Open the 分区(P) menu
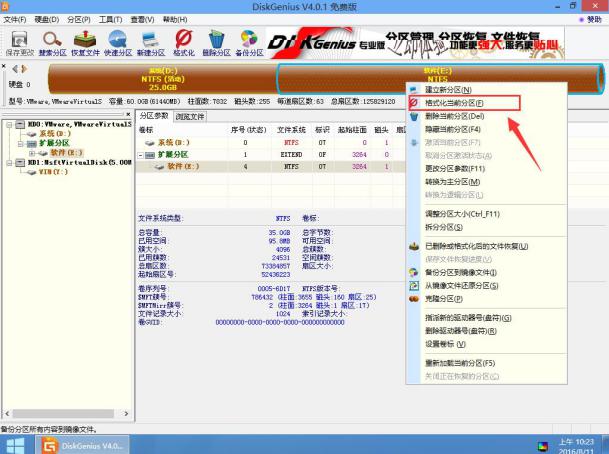The image size is (609, 454). [x=79, y=19]
